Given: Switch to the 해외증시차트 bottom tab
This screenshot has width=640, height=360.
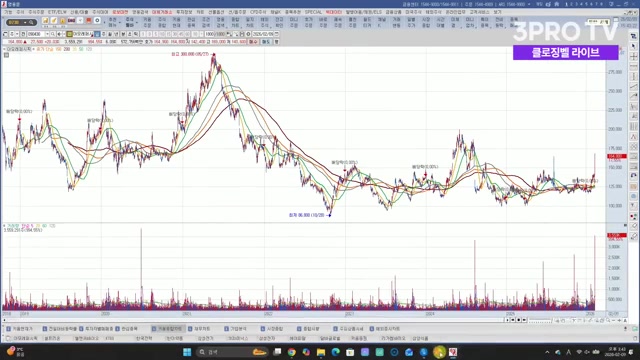Looking at the screenshot, I should click(385, 329).
